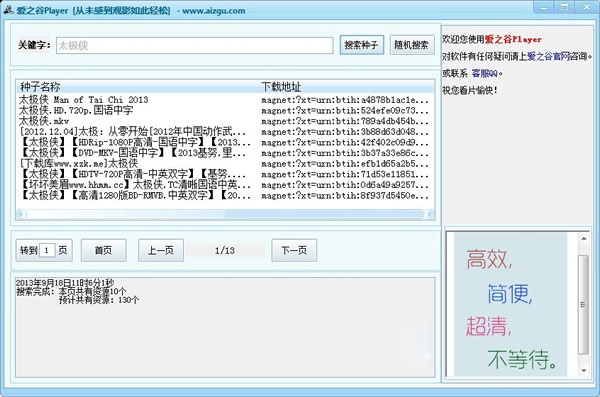The image size is (600, 397).
Task: Click magnet link starting 3b88d63d048
Action: pyautogui.click(x=345, y=132)
